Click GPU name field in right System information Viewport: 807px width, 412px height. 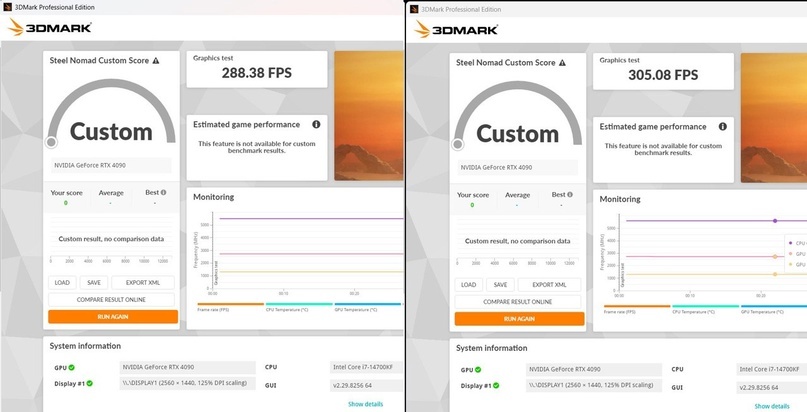point(594,369)
